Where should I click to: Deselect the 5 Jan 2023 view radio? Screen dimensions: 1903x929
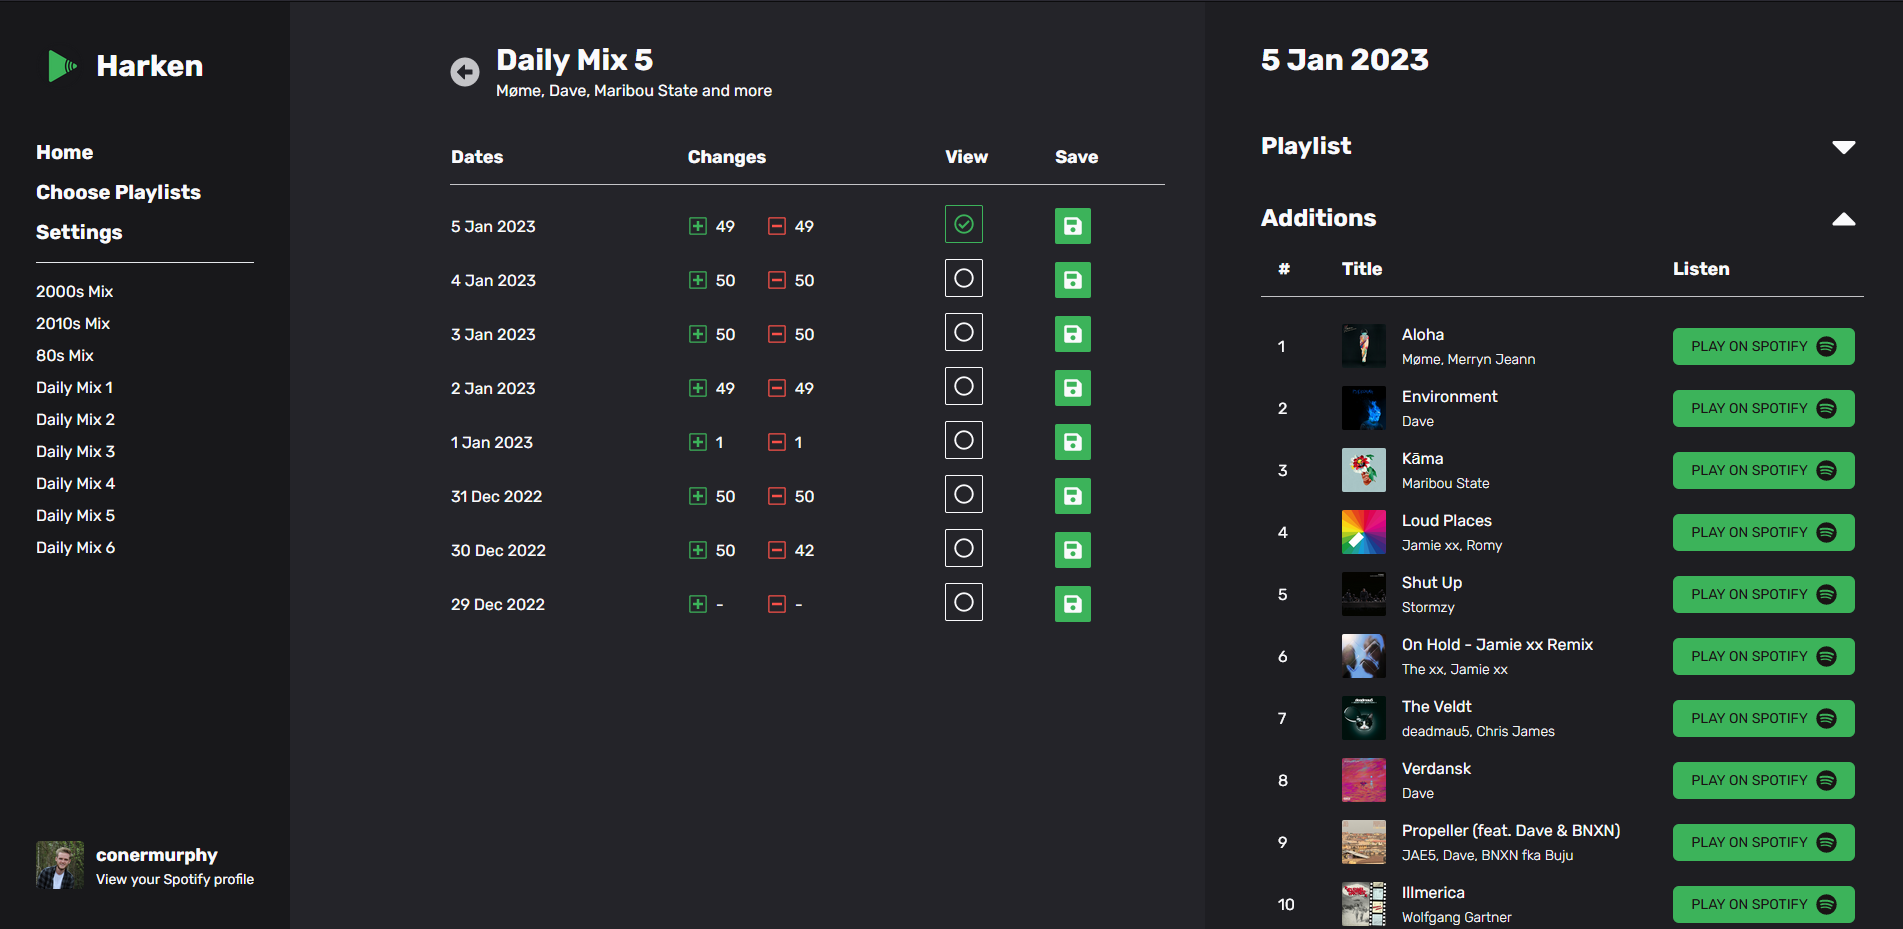point(964,224)
